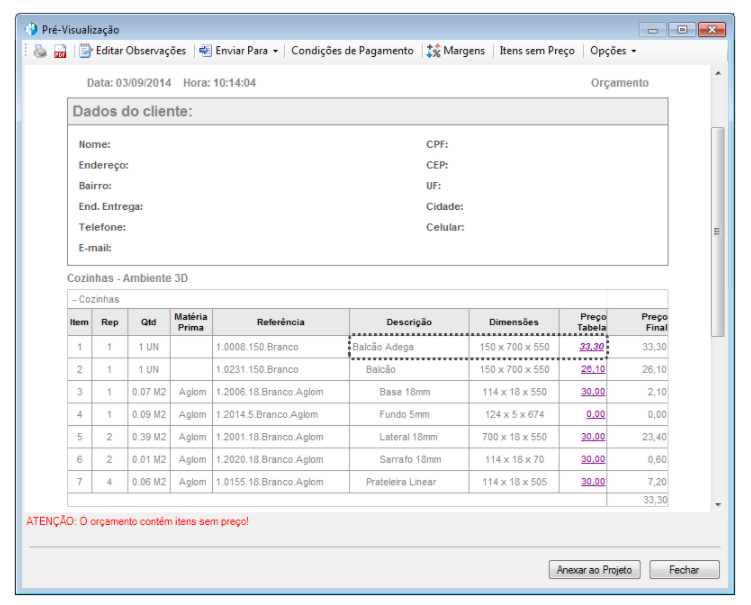Click the 26,10 price link for Balcão

point(593,369)
